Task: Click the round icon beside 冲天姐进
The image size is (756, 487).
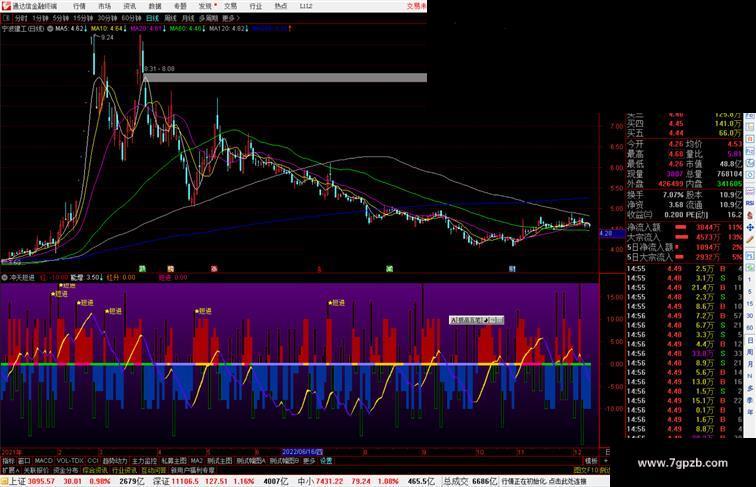Action: tap(4, 278)
